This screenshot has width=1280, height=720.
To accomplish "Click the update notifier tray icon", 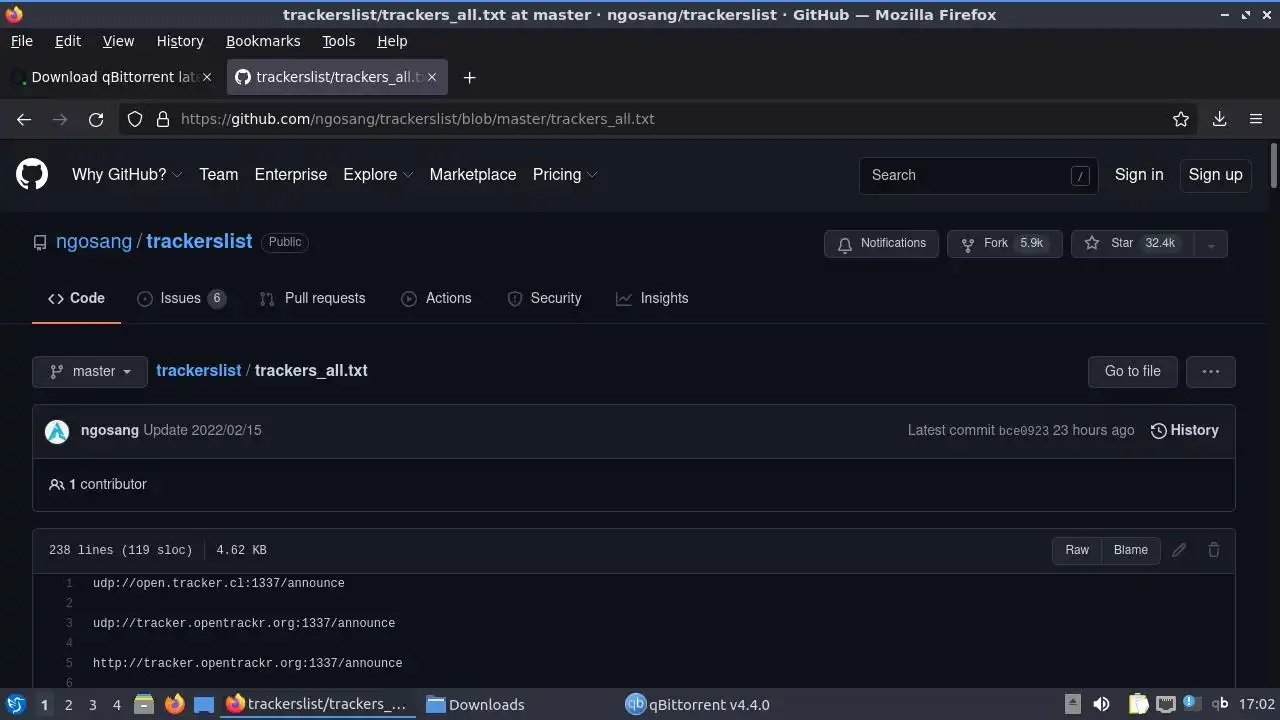I will coord(1191,703).
